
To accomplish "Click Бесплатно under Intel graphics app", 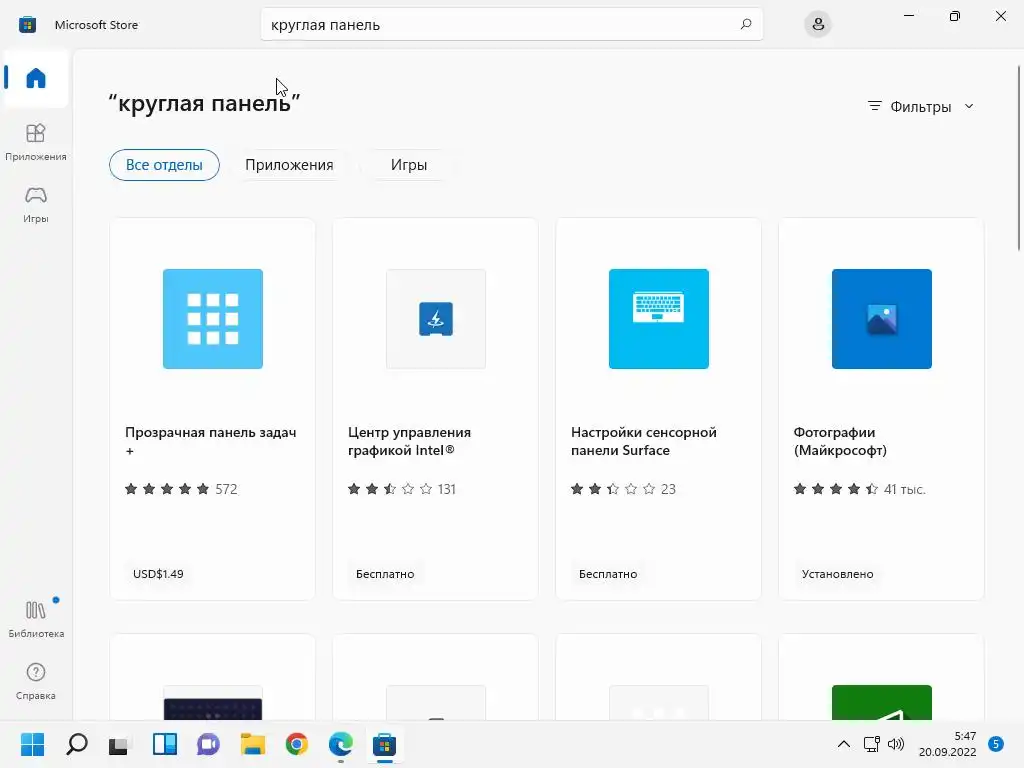I will click(385, 574).
